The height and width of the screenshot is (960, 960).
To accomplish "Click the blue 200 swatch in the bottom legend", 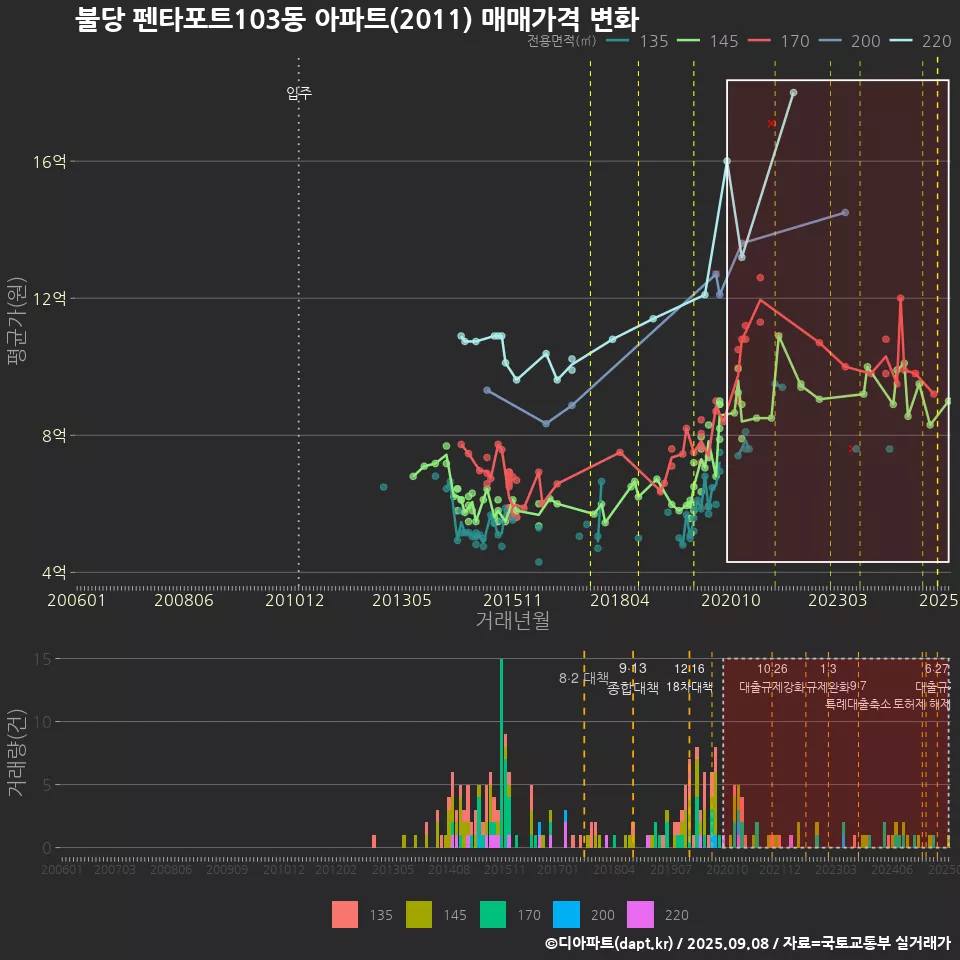I will (x=566, y=915).
